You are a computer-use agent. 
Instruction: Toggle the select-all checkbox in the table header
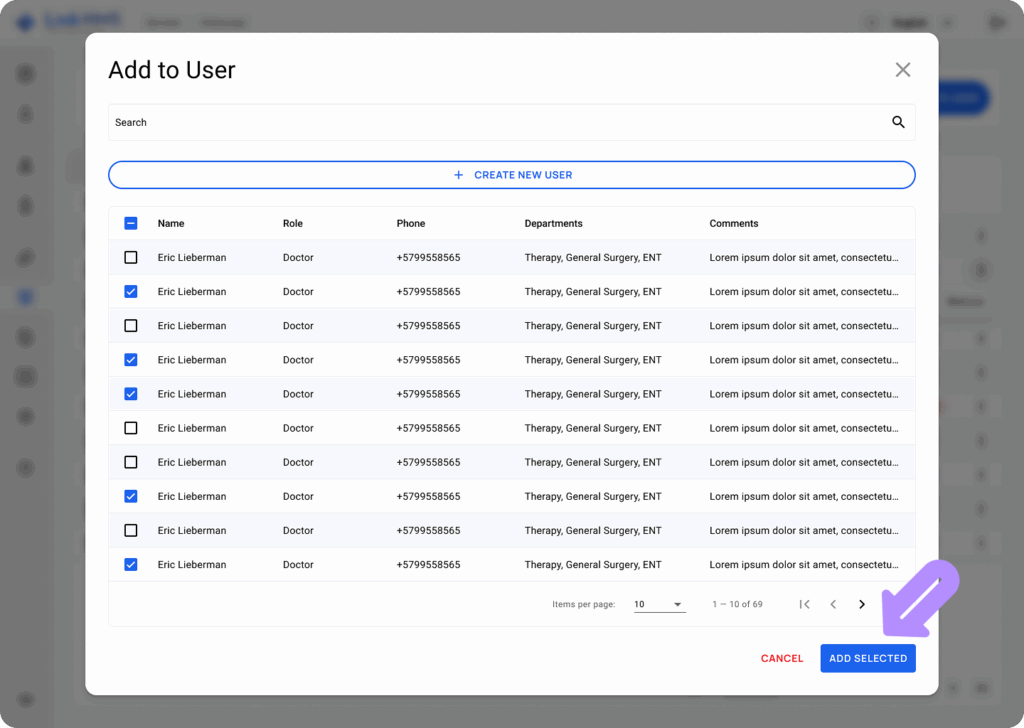[x=130, y=223]
